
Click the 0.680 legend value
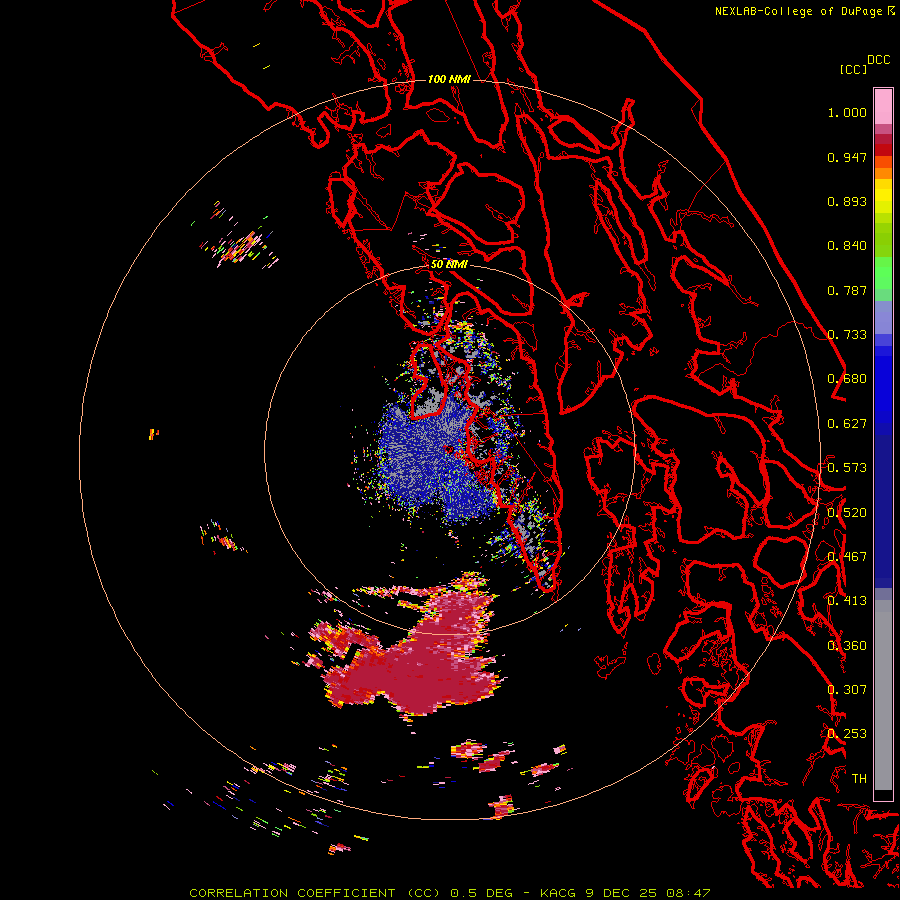coord(847,379)
